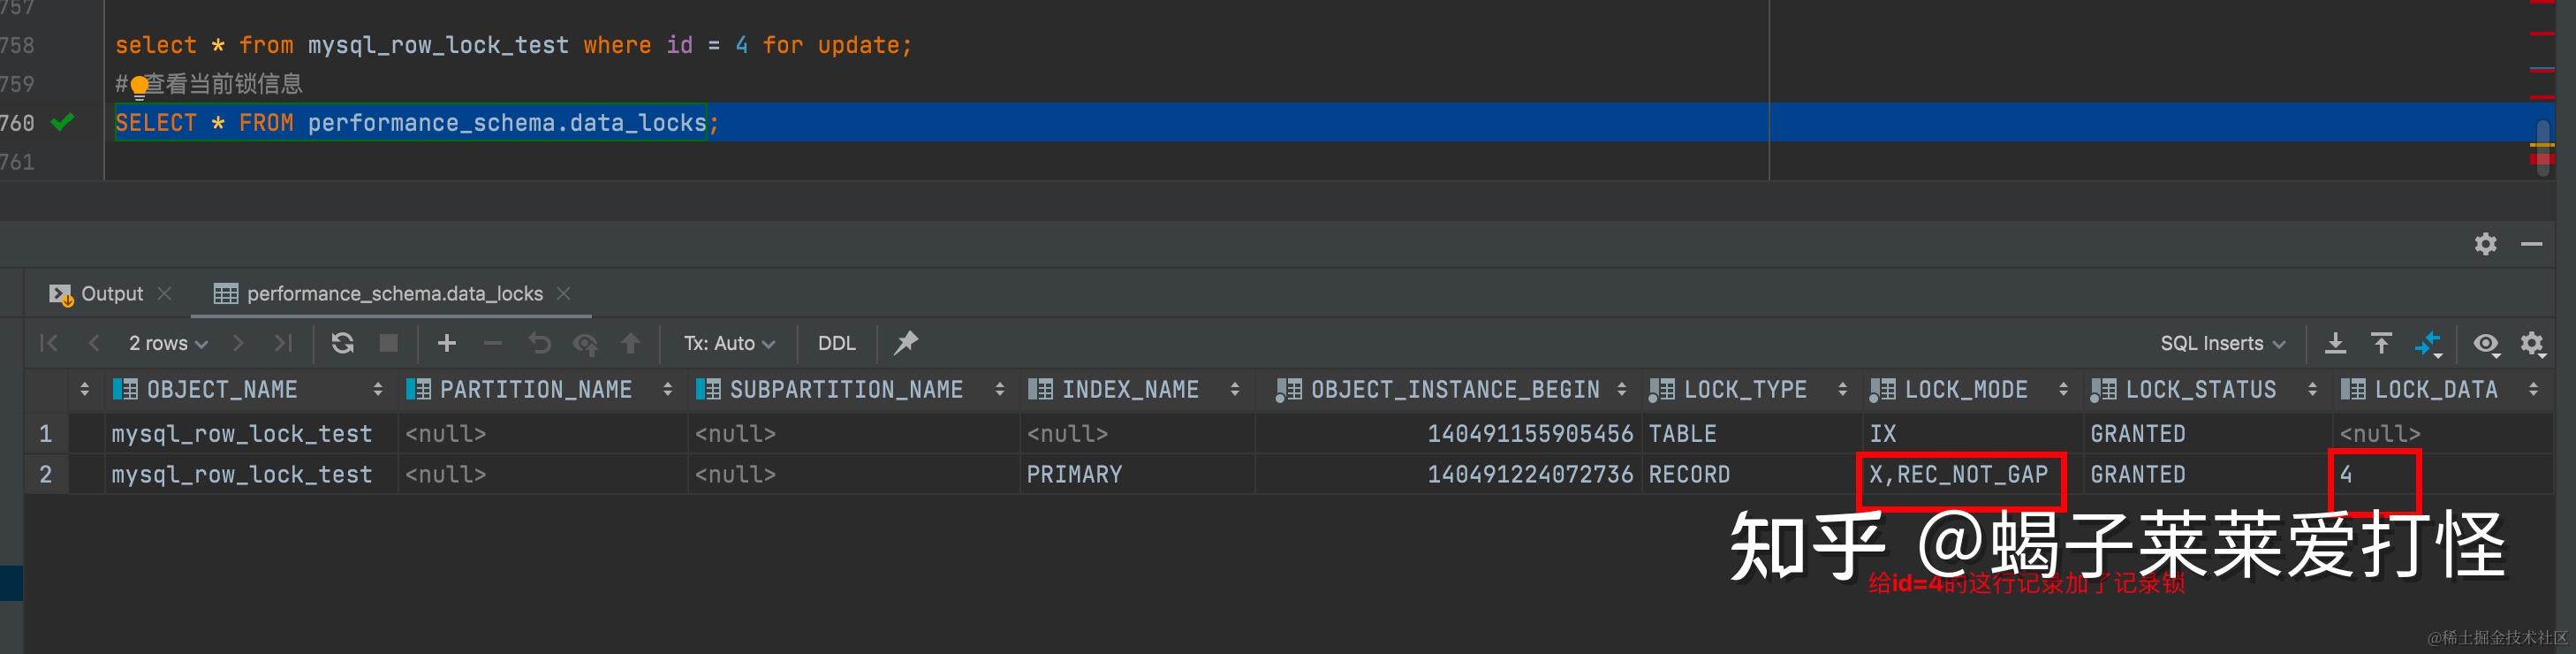Click the import data upload arrow icon
2576x654 pixels.
(2382, 344)
